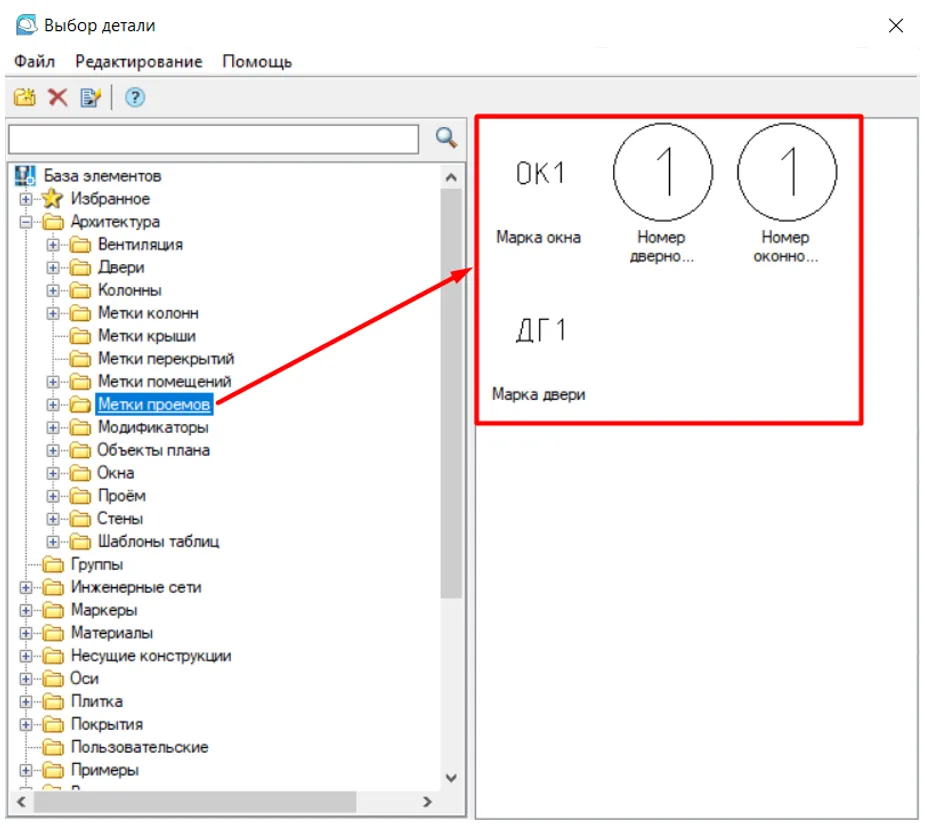
Task: Collapse the Архитектура folder node
Action: (26, 222)
